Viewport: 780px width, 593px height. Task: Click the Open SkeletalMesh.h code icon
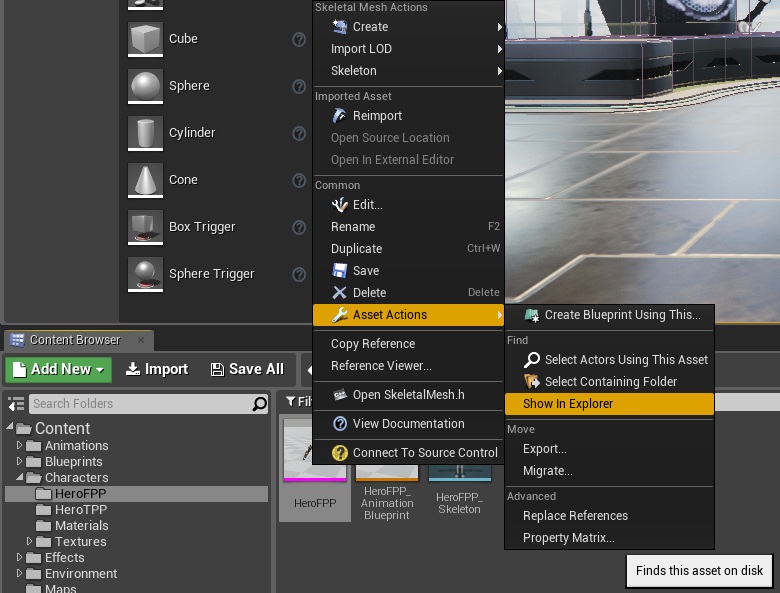[x=340, y=395]
